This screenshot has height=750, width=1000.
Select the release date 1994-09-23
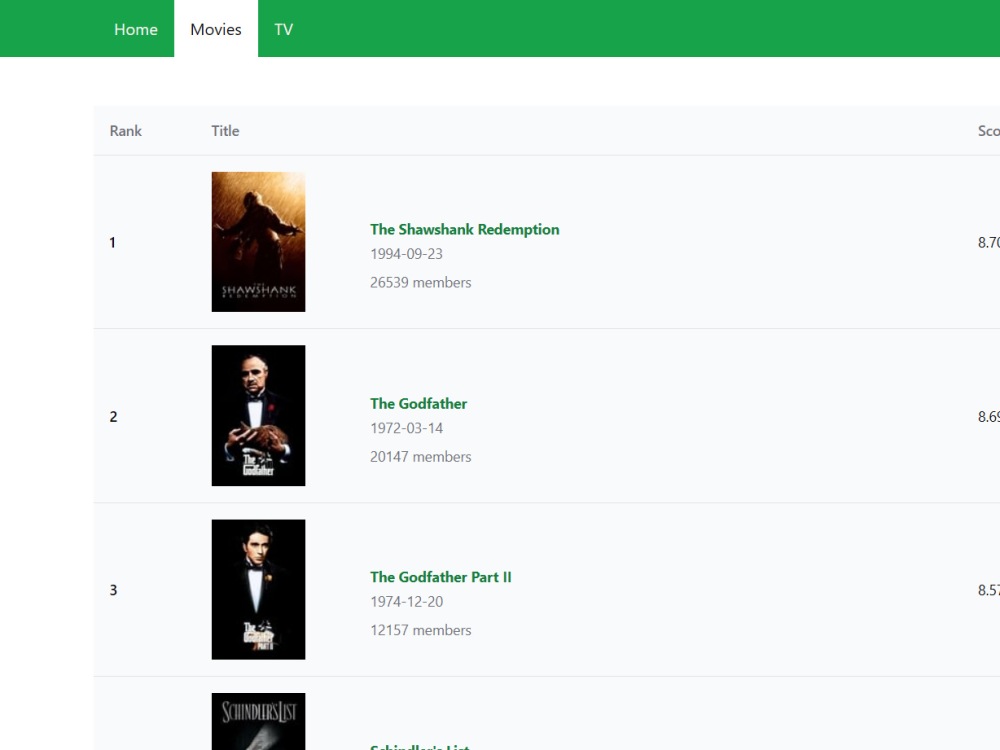406,254
